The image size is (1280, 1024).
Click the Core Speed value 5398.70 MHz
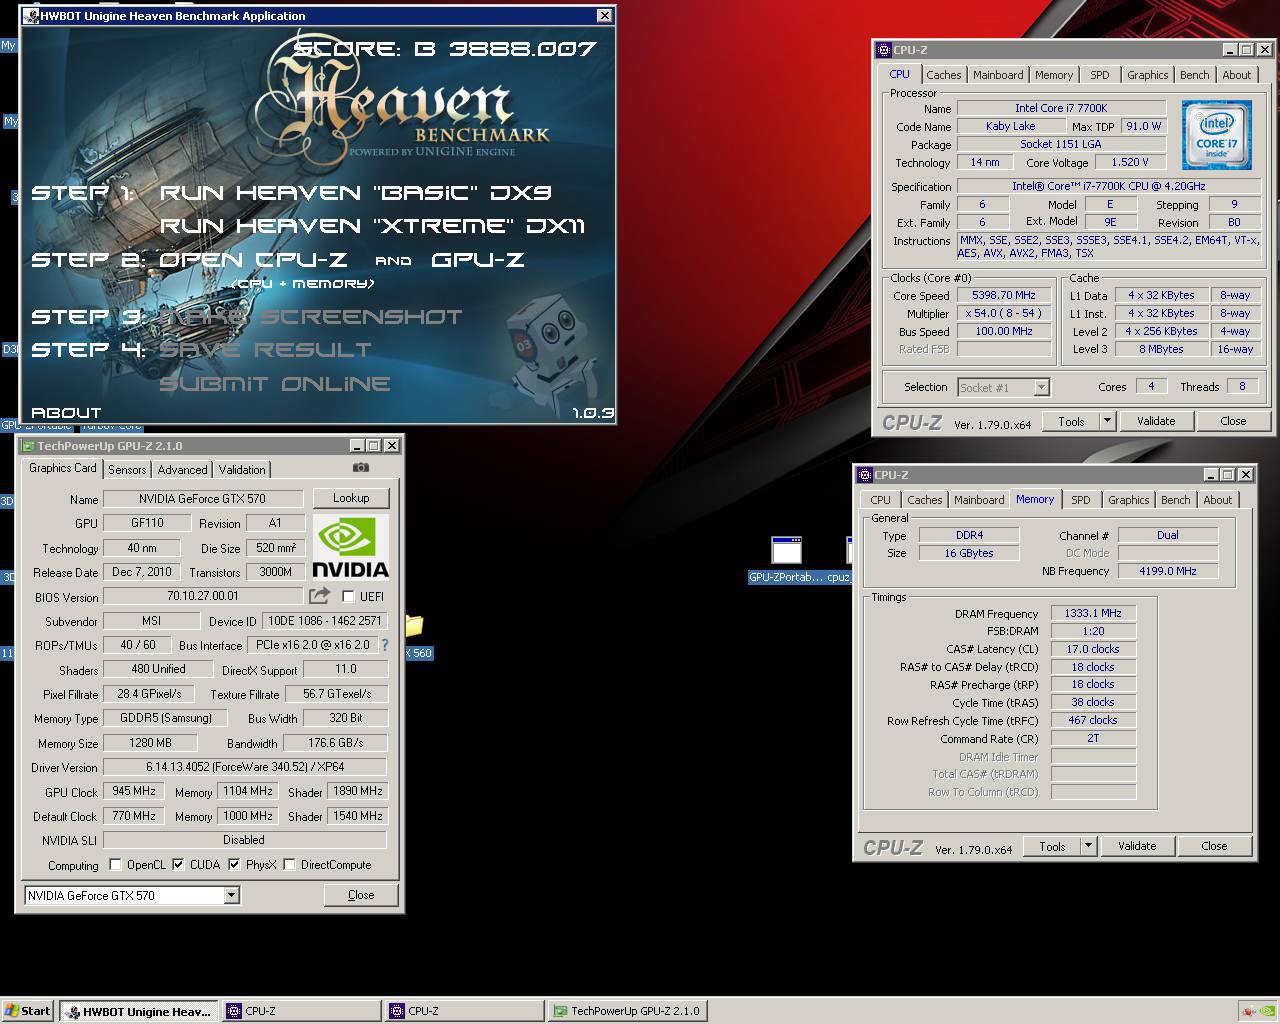pyautogui.click(x=1003, y=295)
